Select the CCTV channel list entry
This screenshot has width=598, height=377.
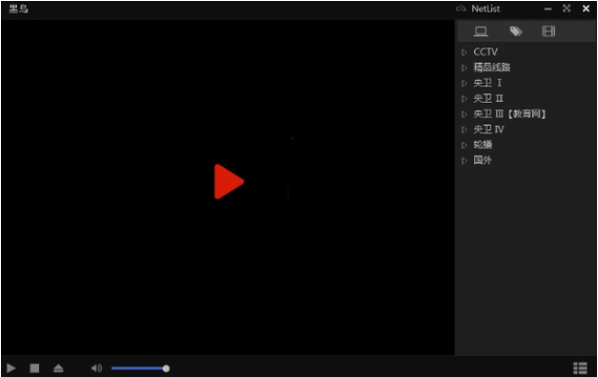485,52
